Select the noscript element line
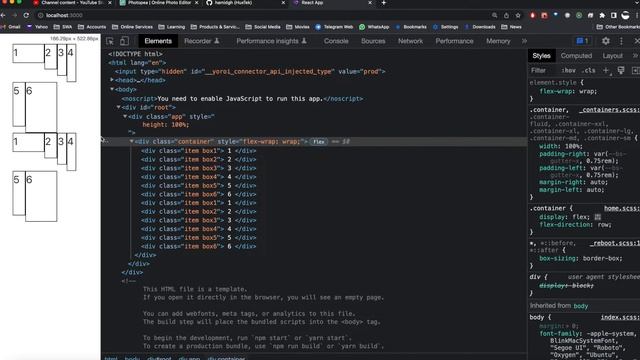Viewport: 640px width, 360px height. (x=242, y=98)
